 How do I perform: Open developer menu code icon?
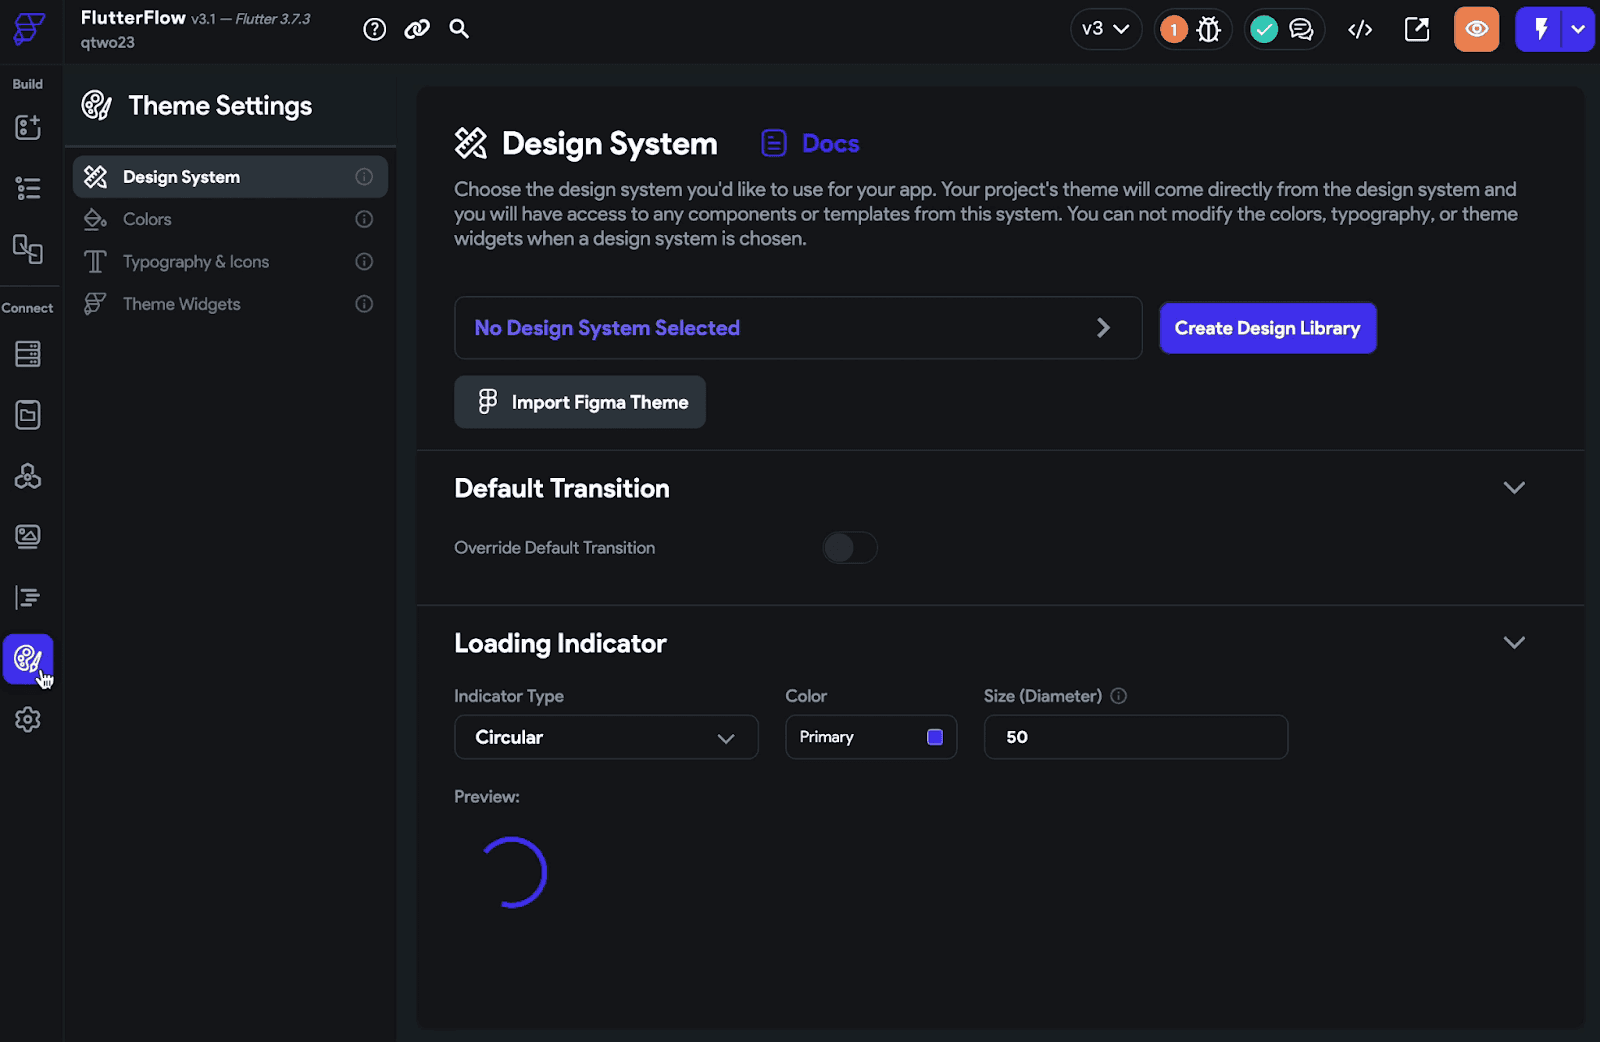(1360, 30)
